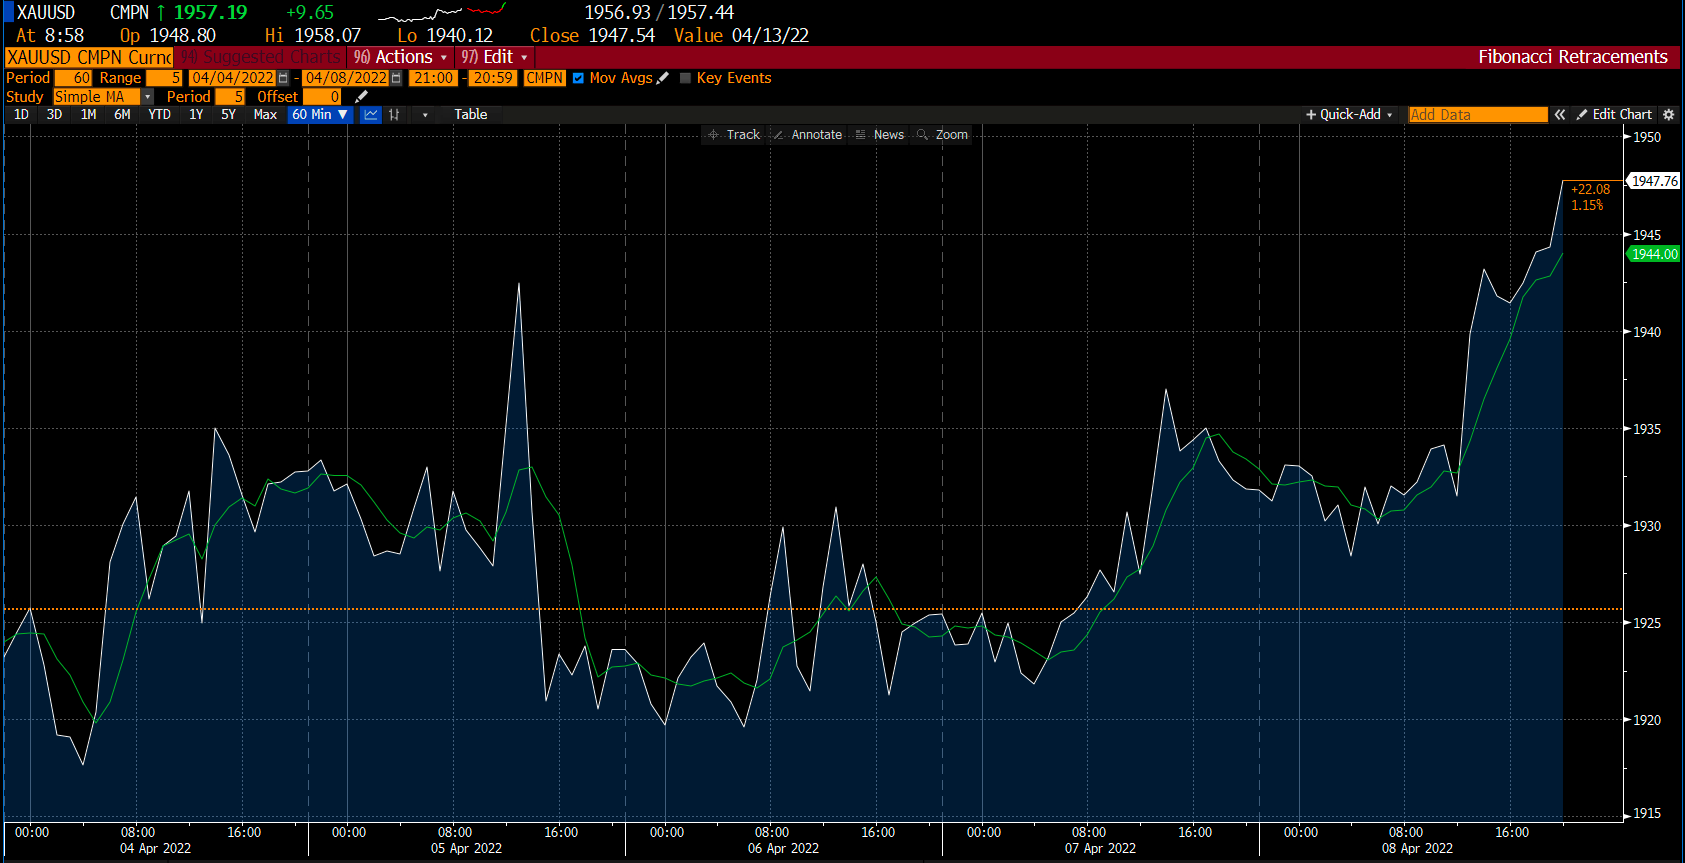Click the green 1944.00 moving average label
1685x863 pixels.
[x=1654, y=254]
